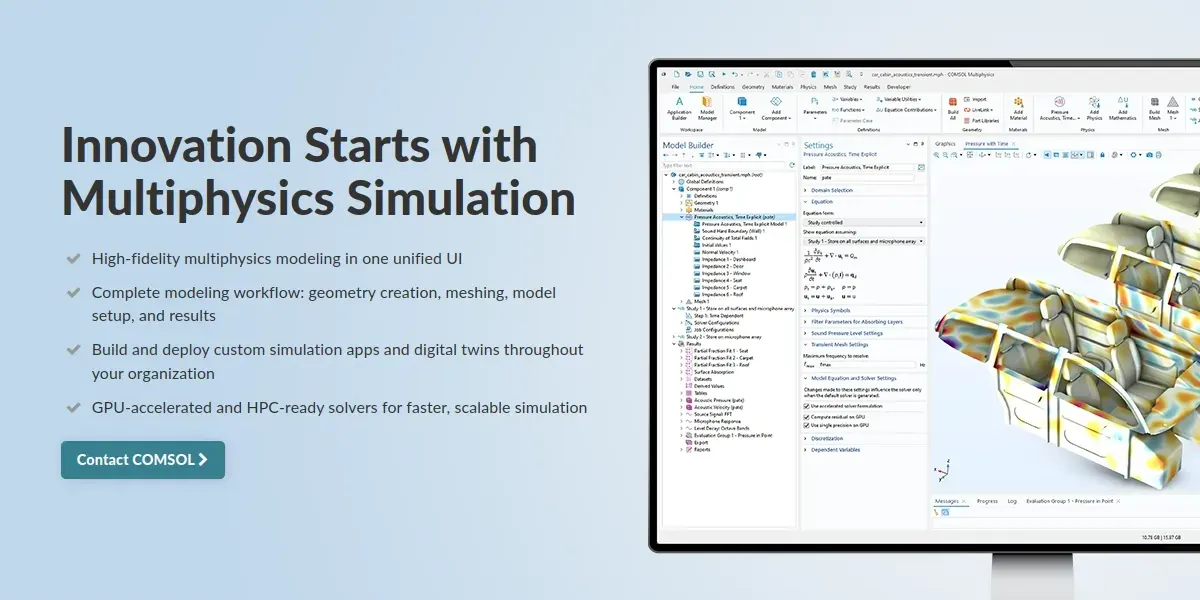This screenshot has width=1200, height=600.
Task: Select Acoustic Pressure (pate) results node
Action: (x=715, y=400)
